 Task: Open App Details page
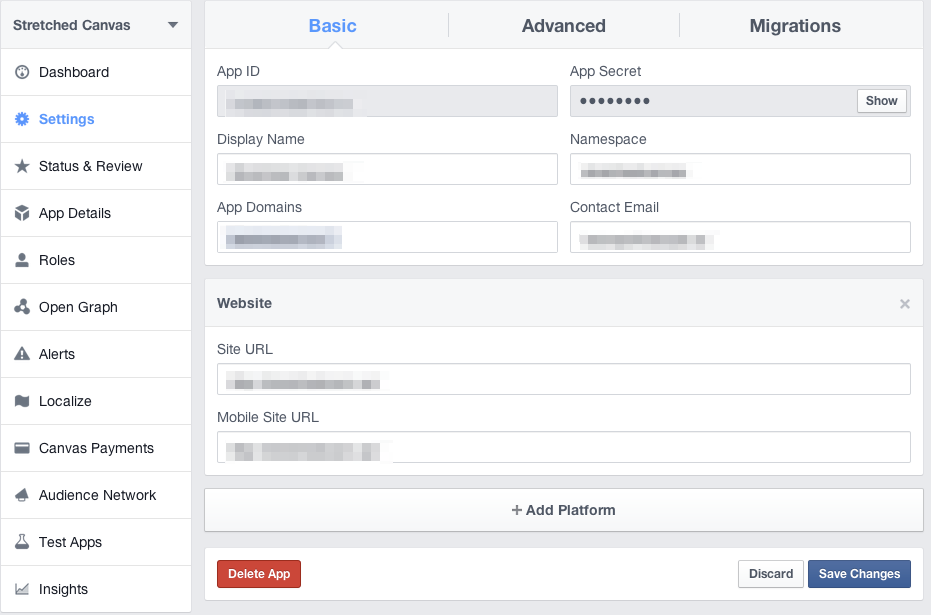(96, 213)
